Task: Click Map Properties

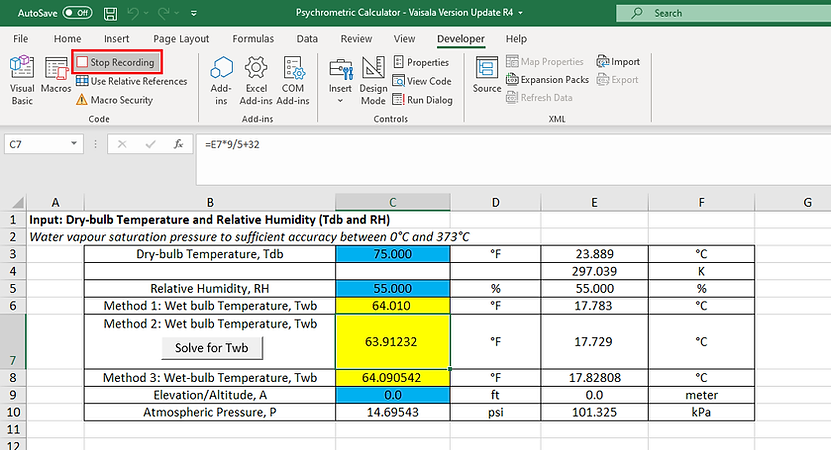Action: 544,61
